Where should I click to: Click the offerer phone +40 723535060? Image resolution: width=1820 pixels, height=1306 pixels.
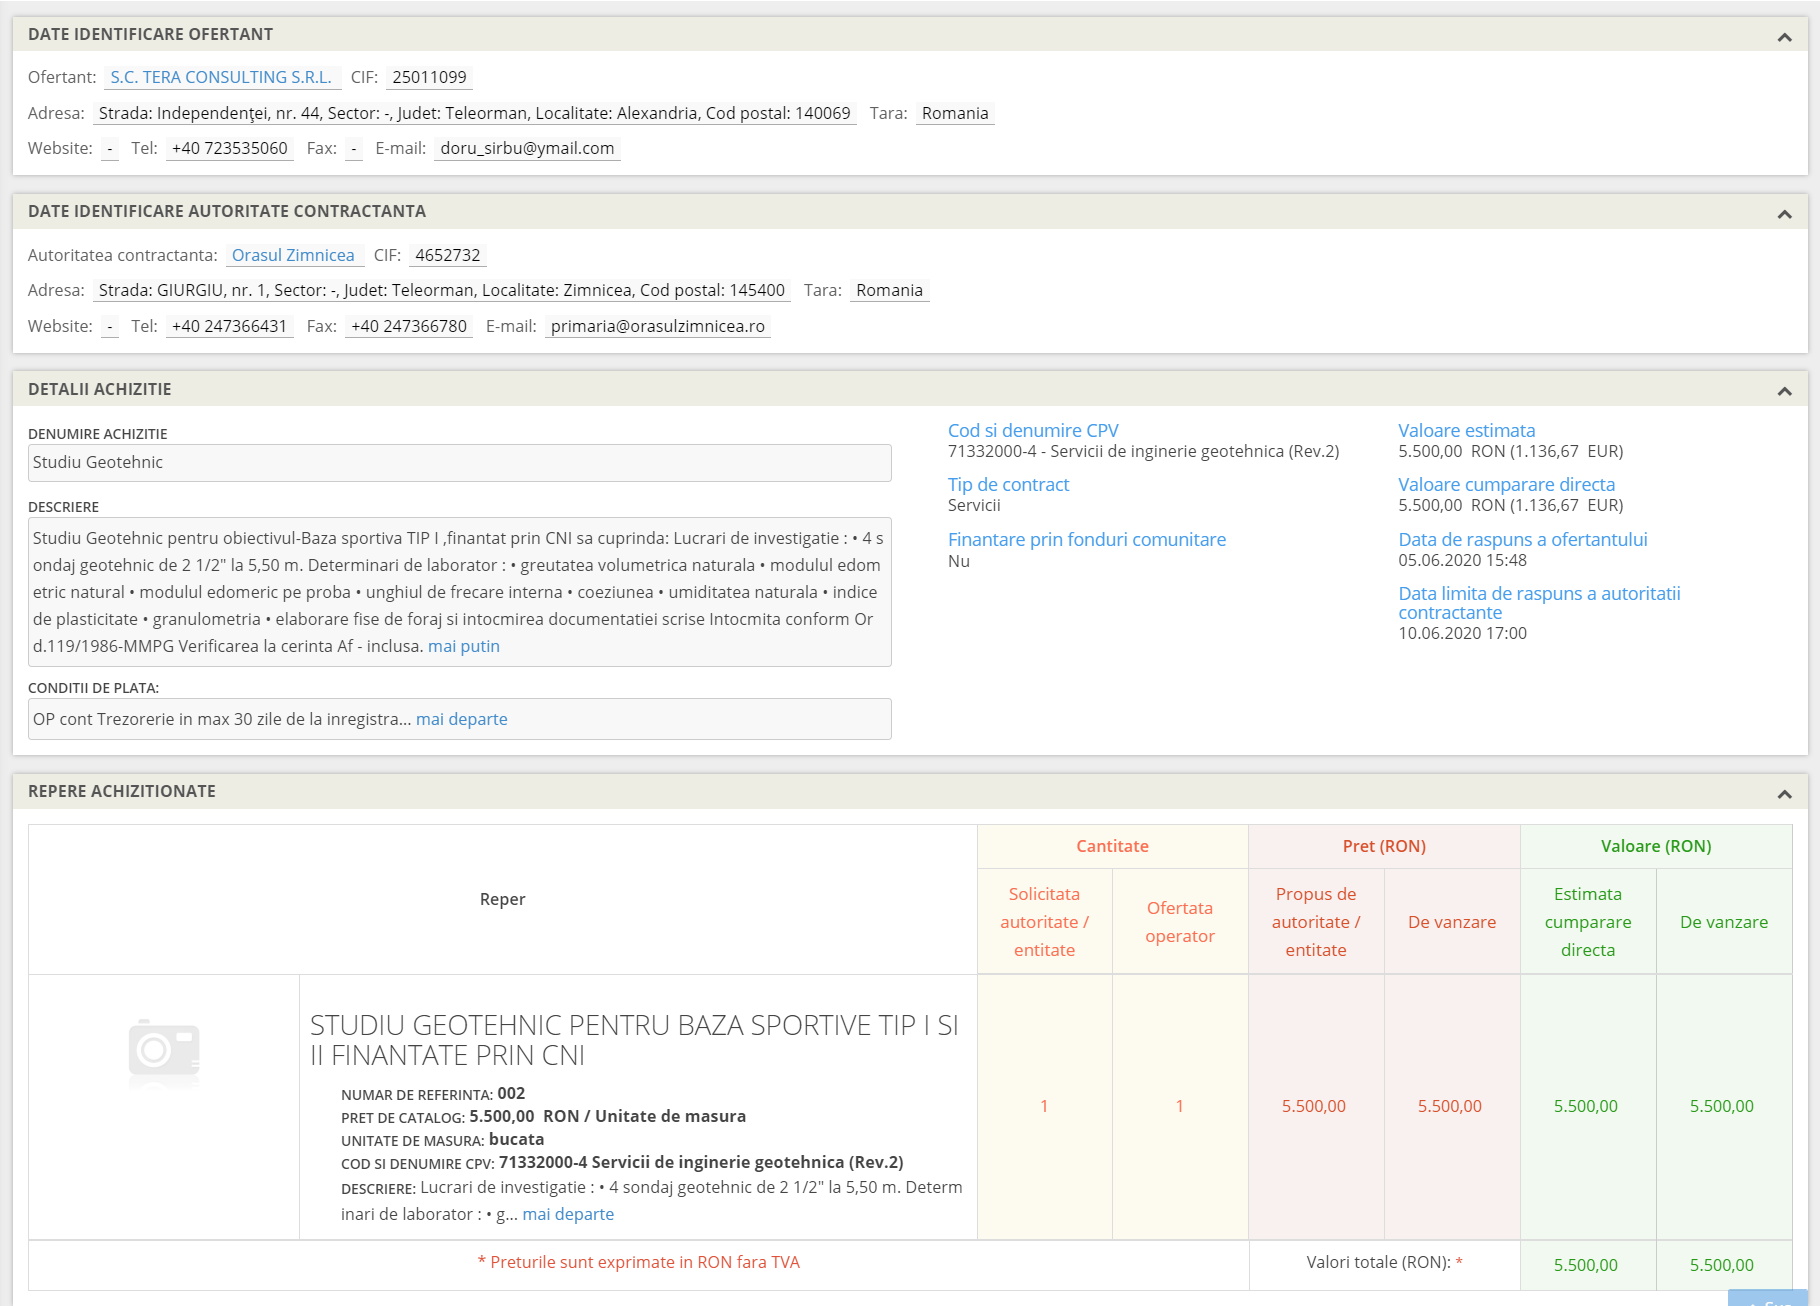click(x=230, y=148)
